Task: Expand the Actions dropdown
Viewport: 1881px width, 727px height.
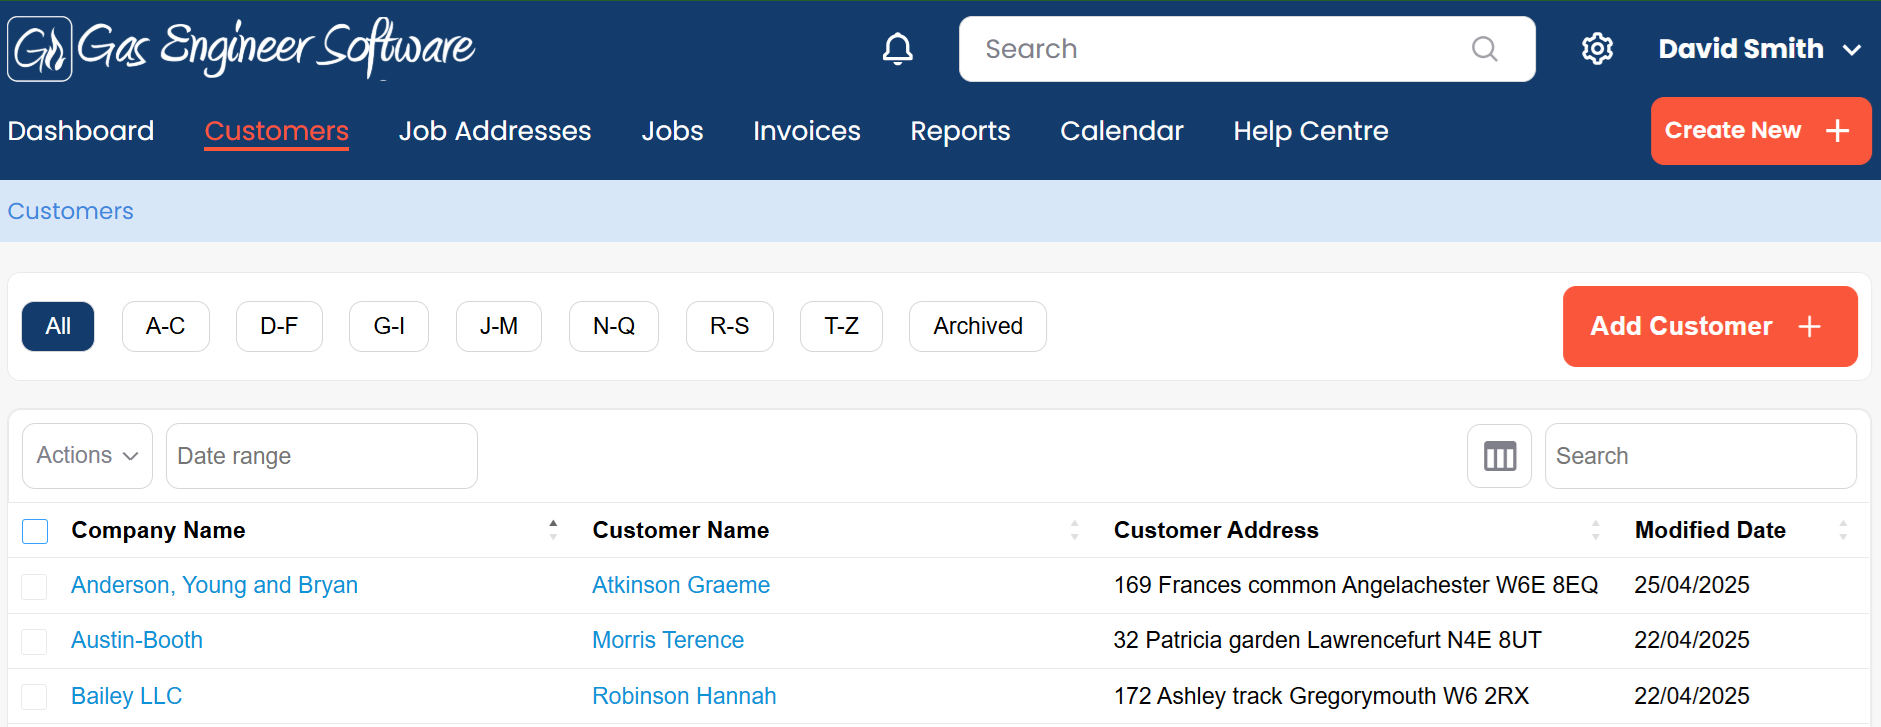Action: pyautogui.click(x=87, y=456)
